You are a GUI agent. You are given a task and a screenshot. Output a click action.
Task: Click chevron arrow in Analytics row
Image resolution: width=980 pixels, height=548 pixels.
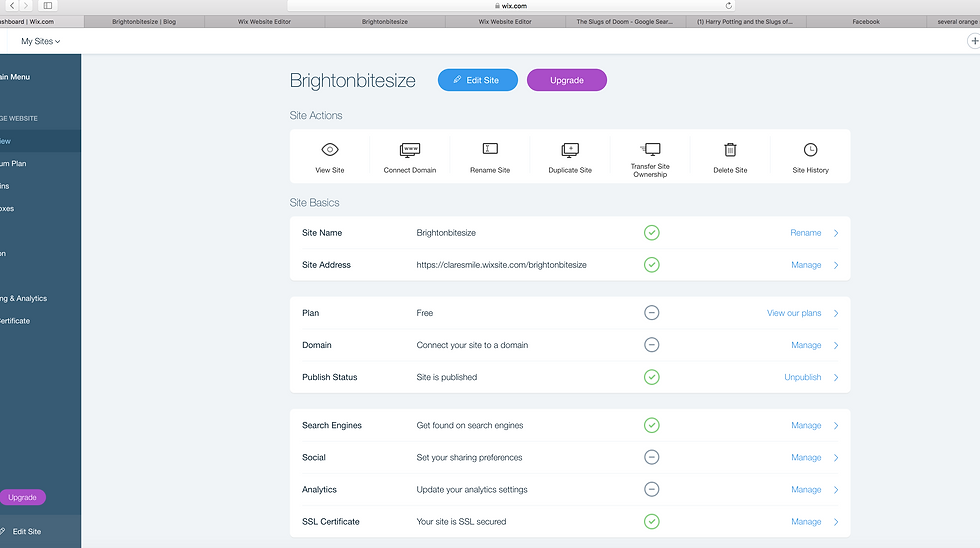836,490
